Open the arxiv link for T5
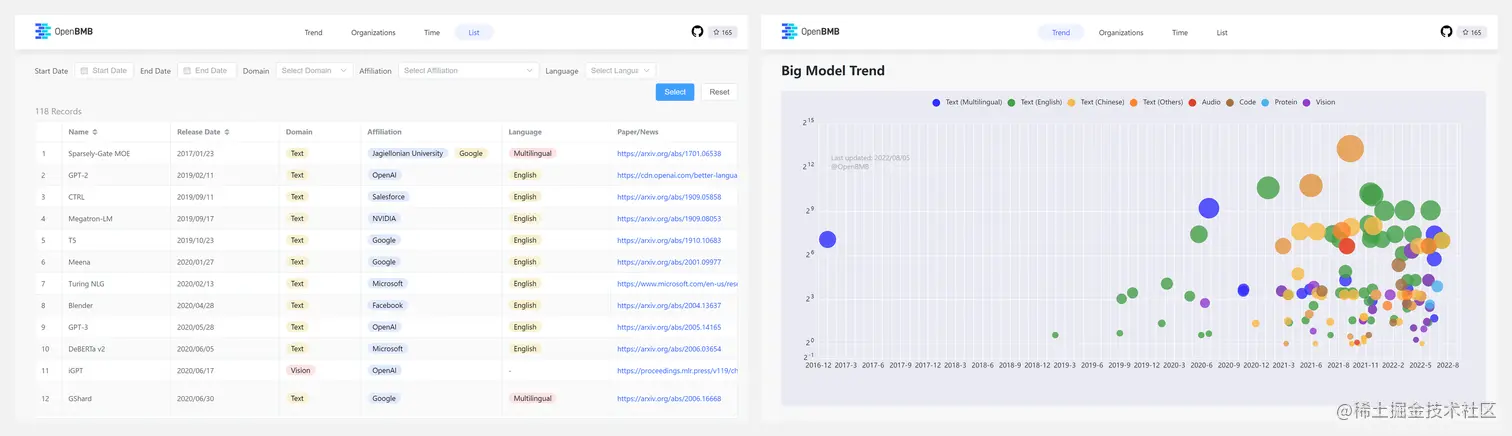1512x436 pixels. click(669, 240)
